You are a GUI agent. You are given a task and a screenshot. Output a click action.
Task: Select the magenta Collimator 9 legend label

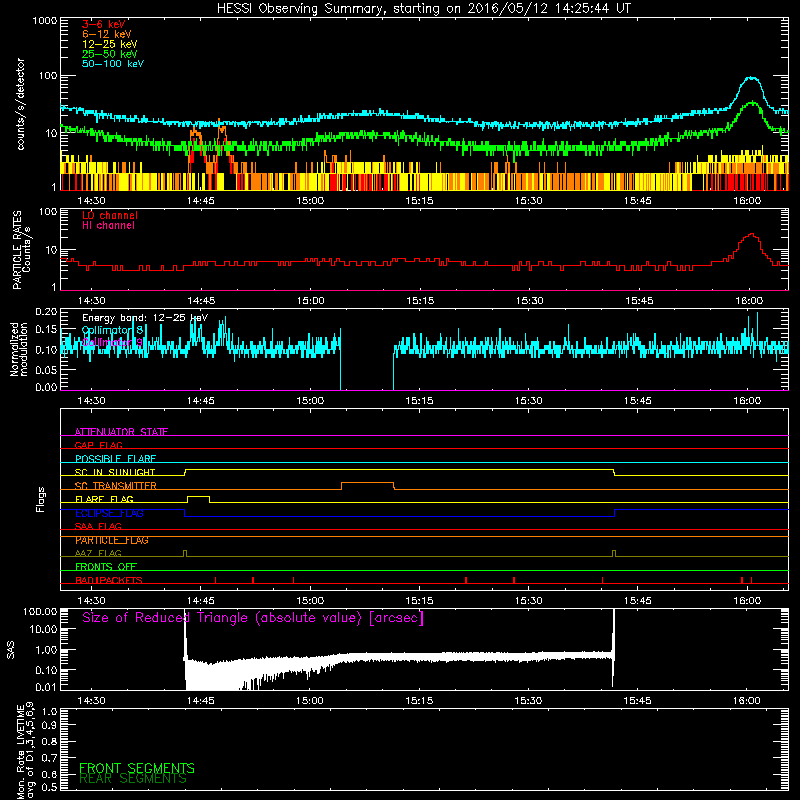(x=112, y=342)
